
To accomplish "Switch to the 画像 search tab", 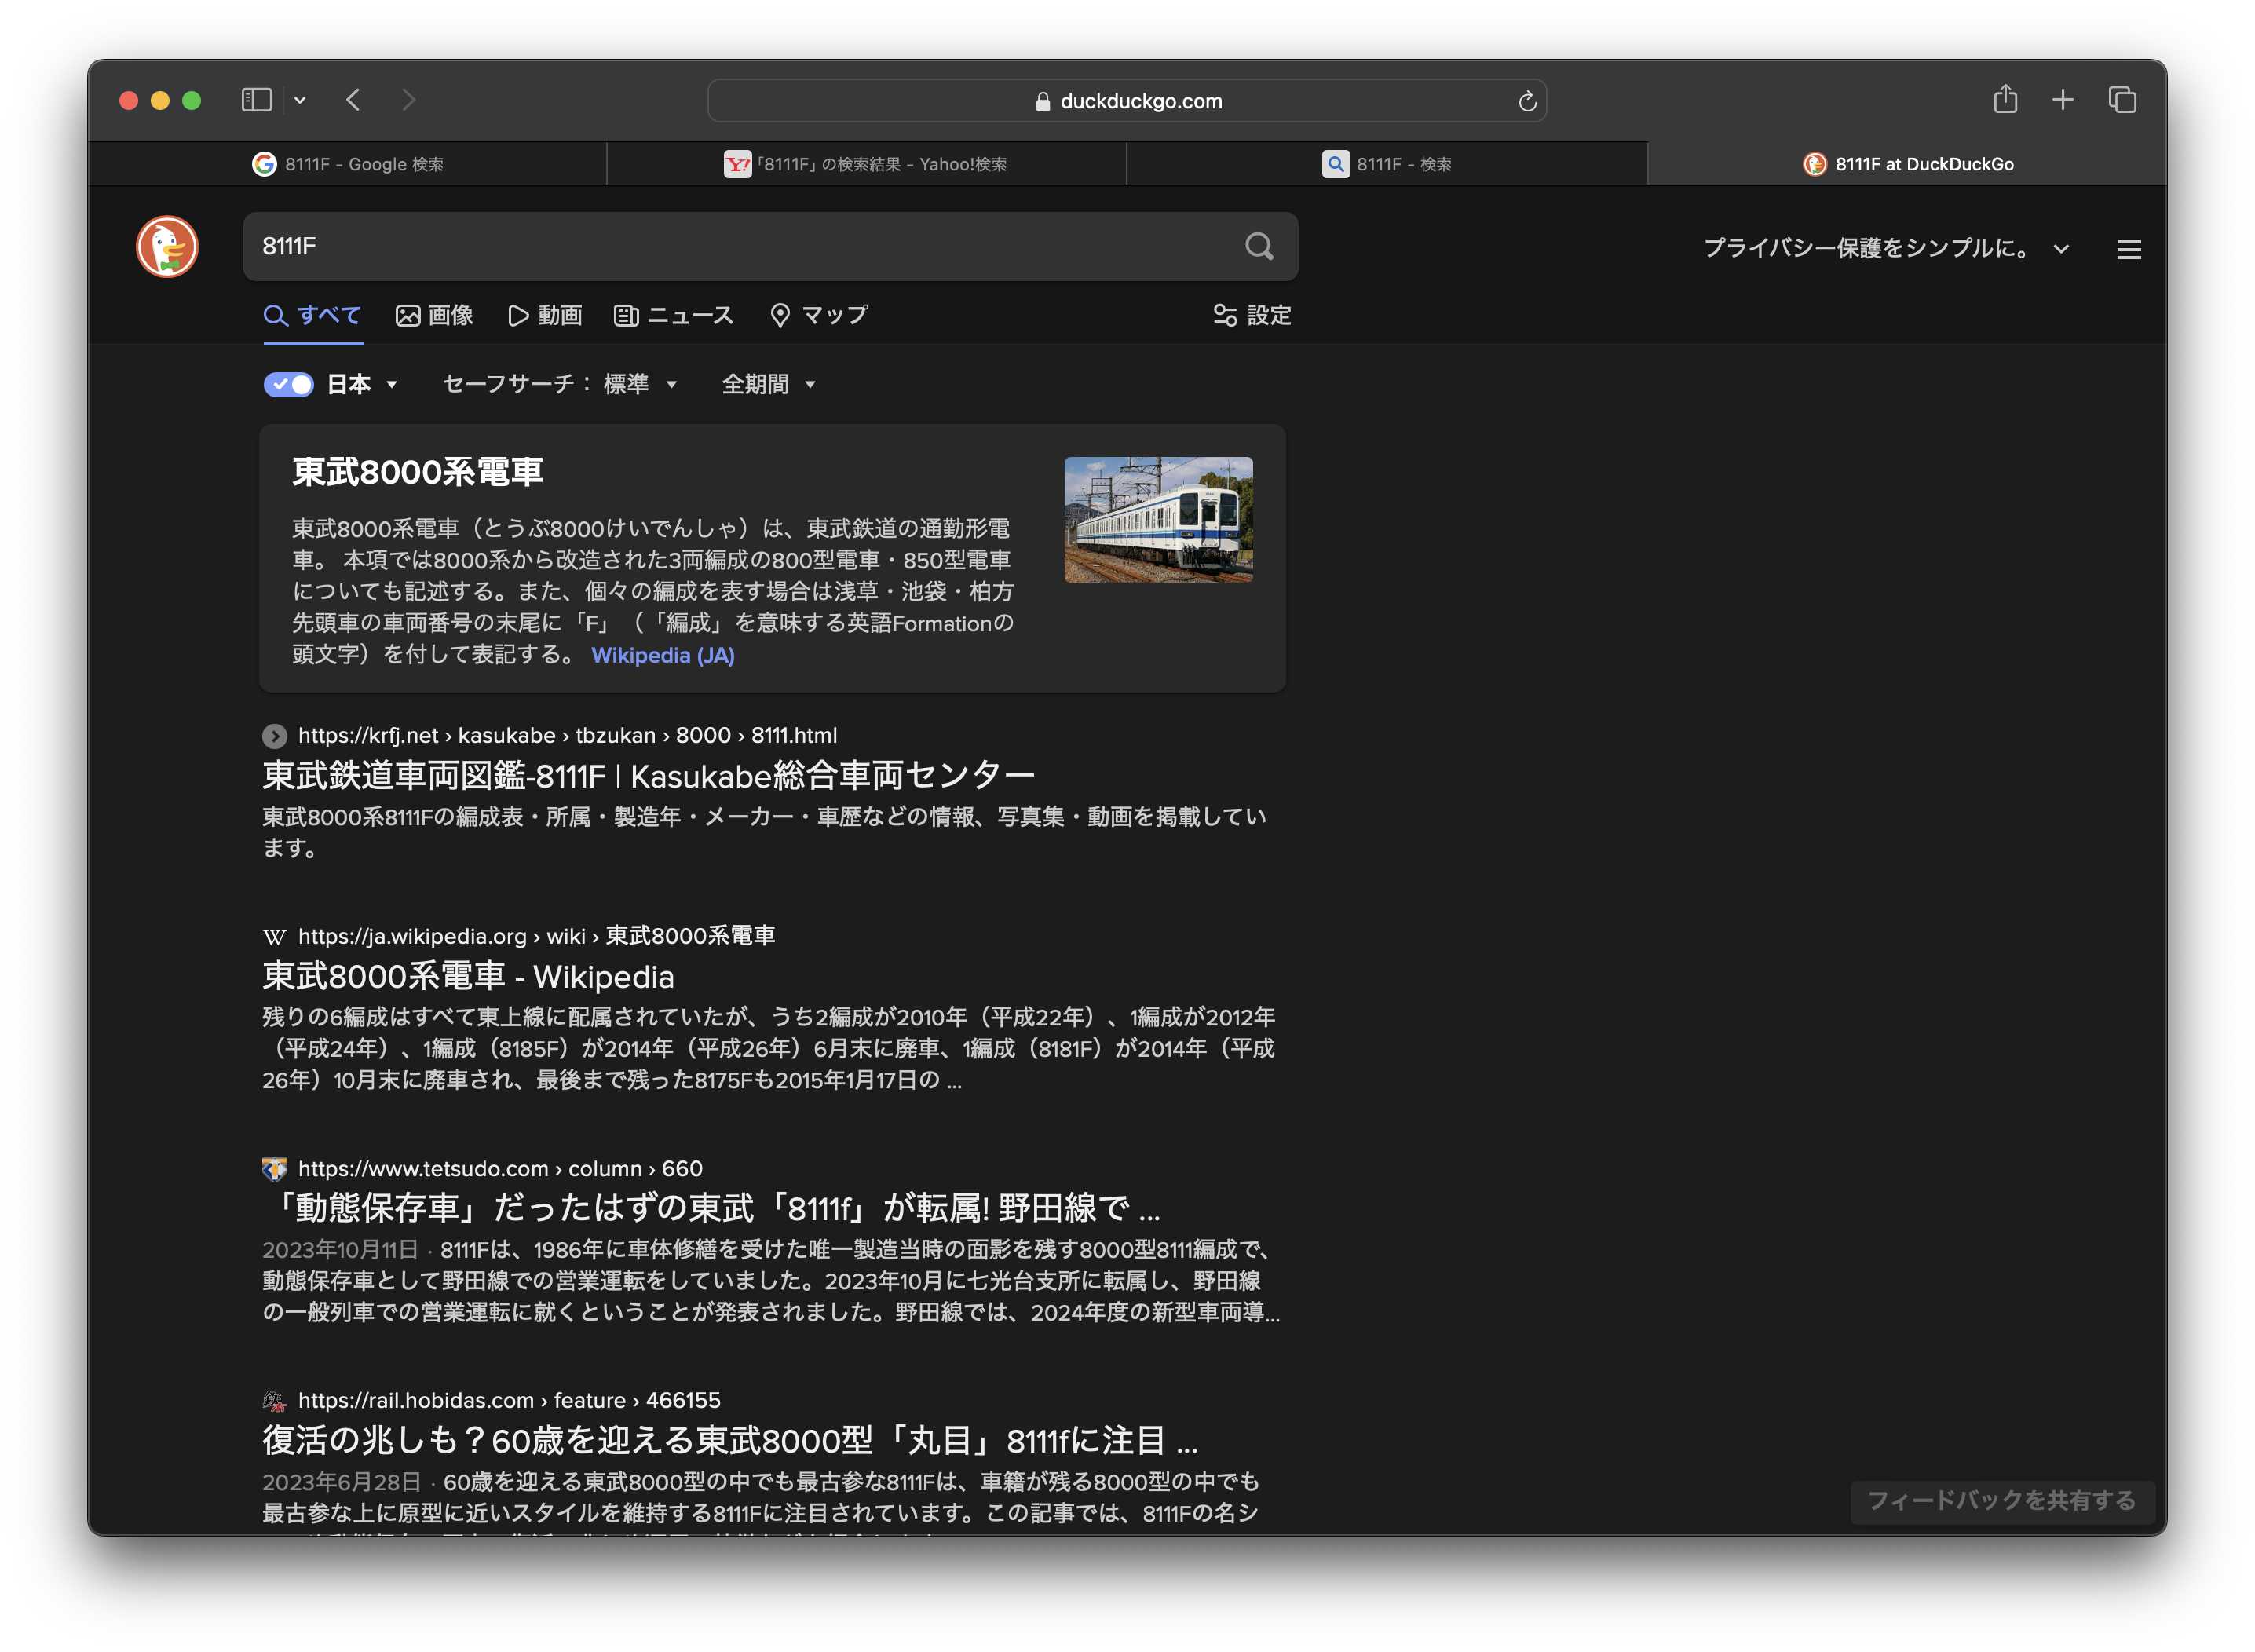I will click(x=435, y=315).
